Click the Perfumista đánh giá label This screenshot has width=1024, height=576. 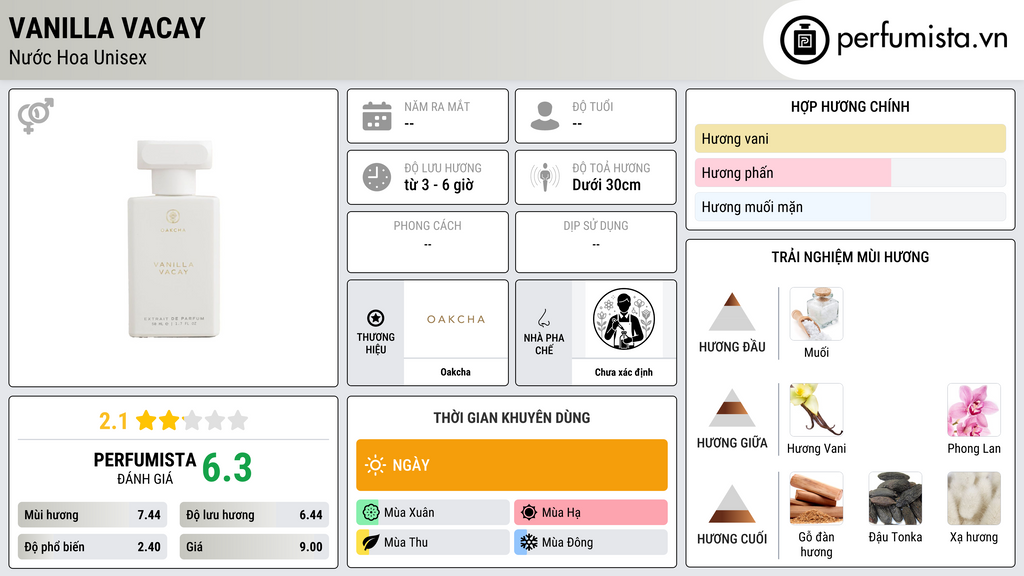point(145,468)
